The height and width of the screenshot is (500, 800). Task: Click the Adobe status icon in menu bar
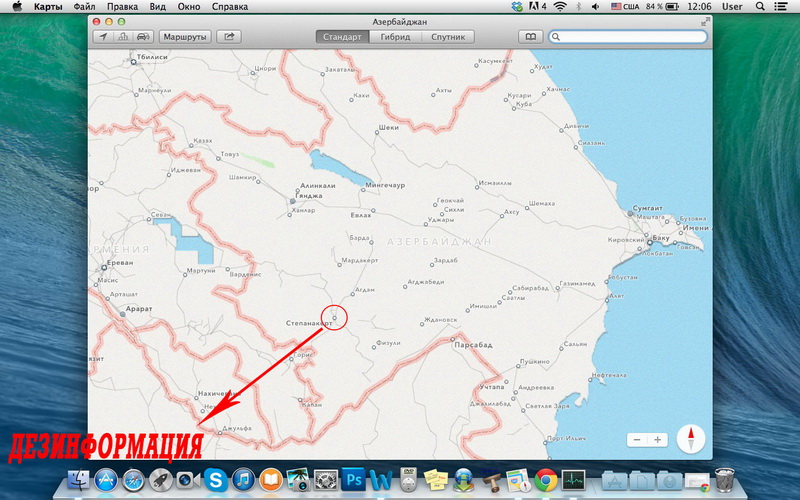click(x=537, y=7)
